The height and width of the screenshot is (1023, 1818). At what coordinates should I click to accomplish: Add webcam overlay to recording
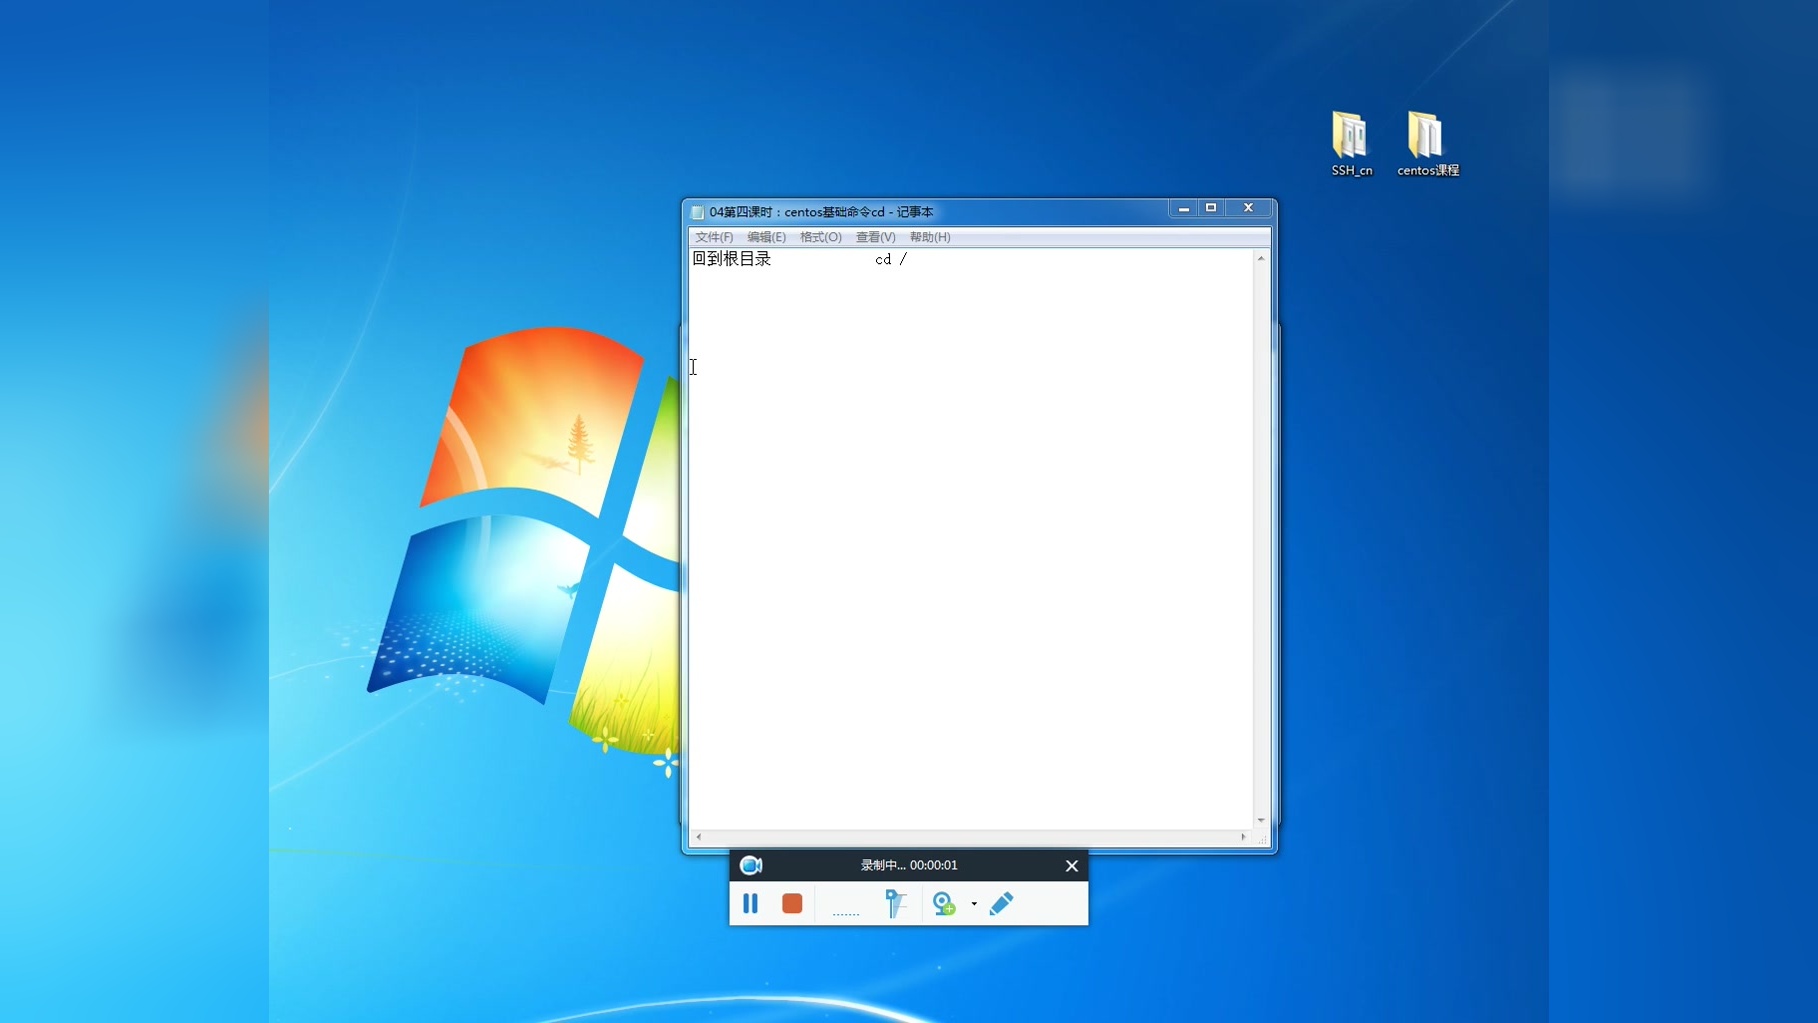(x=943, y=904)
